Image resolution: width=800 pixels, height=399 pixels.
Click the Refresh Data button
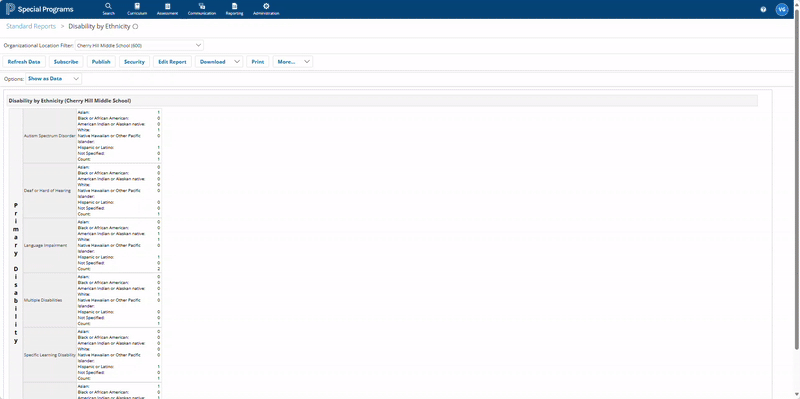coord(24,62)
